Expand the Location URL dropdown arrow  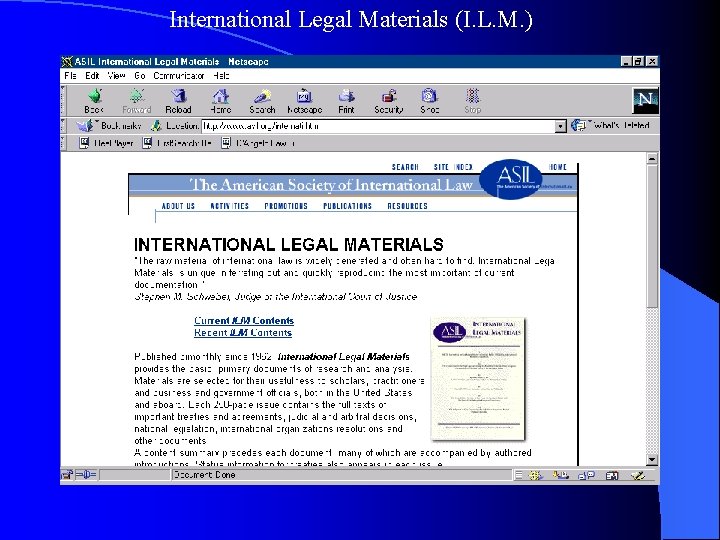[x=560, y=126]
